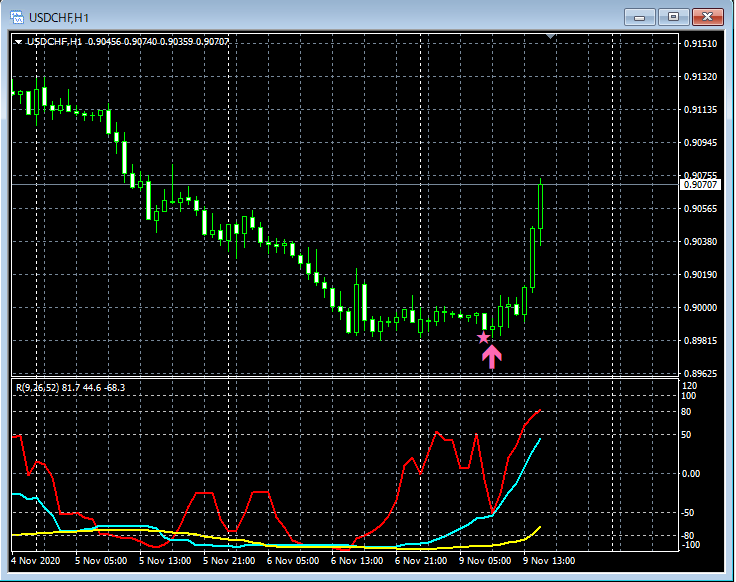The height and width of the screenshot is (582, 736).
Task: Click the indicator scale value 120
Action: [690, 386]
